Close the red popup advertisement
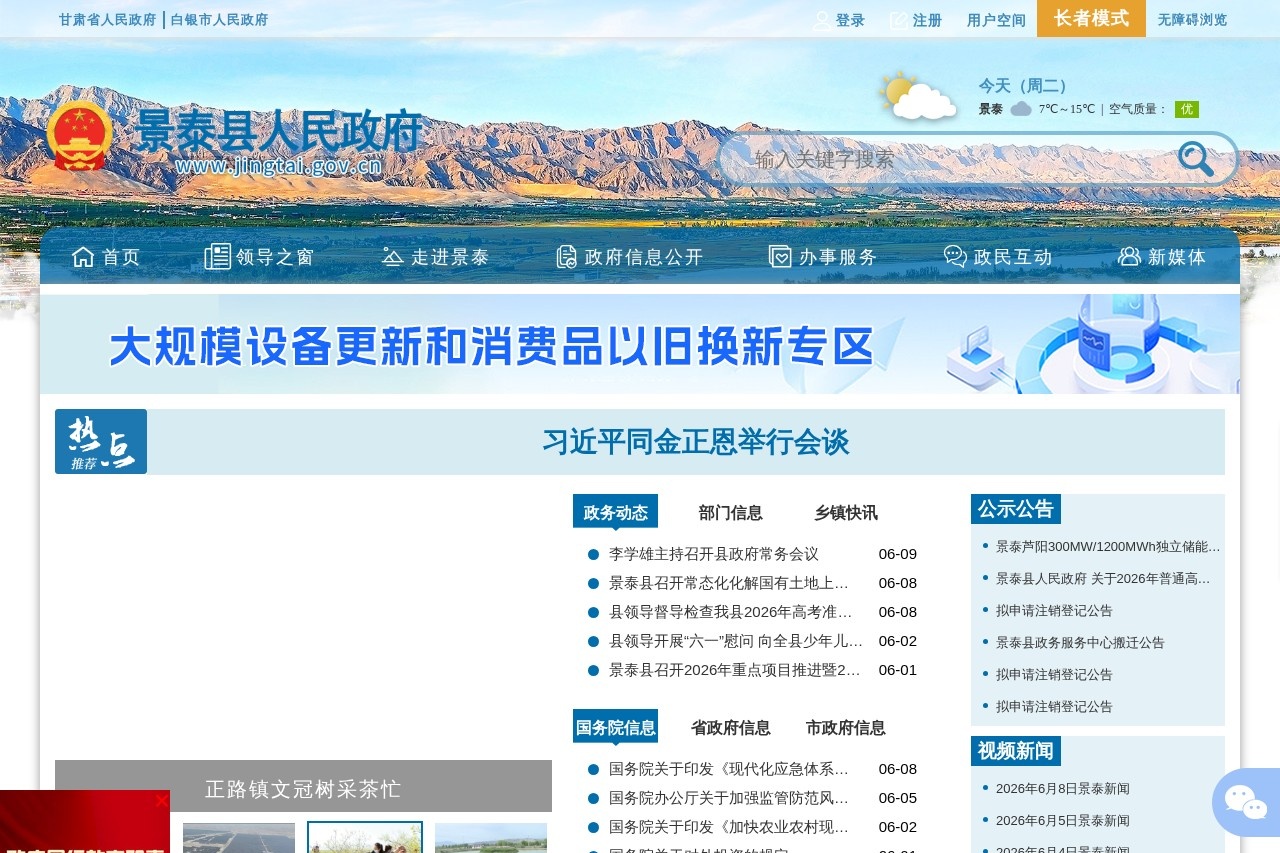 [161, 800]
